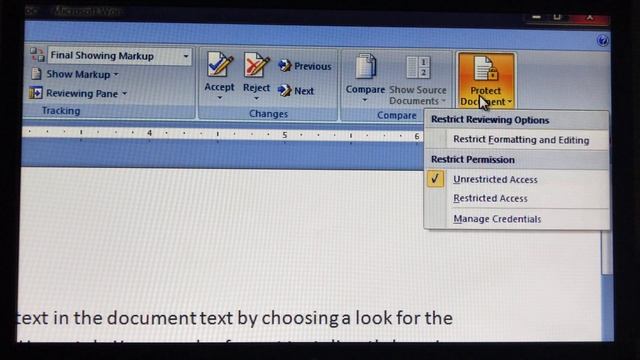Collapse the Protect Document dropdown arrow
This screenshot has height=360, width=640.
(x=510, y=101)
